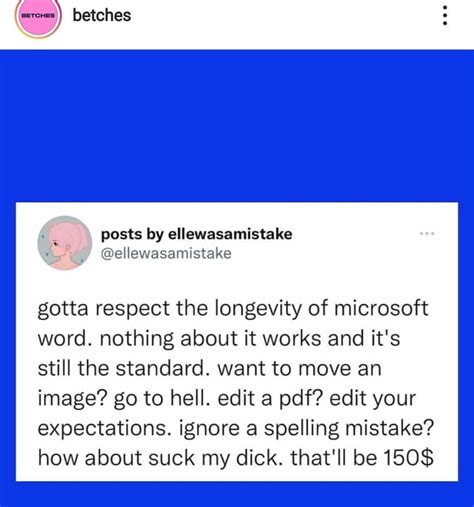Screen dimensions: 474x507
Task: Click the blue strip below the tweet card
Action: click(x=237, y=494)
